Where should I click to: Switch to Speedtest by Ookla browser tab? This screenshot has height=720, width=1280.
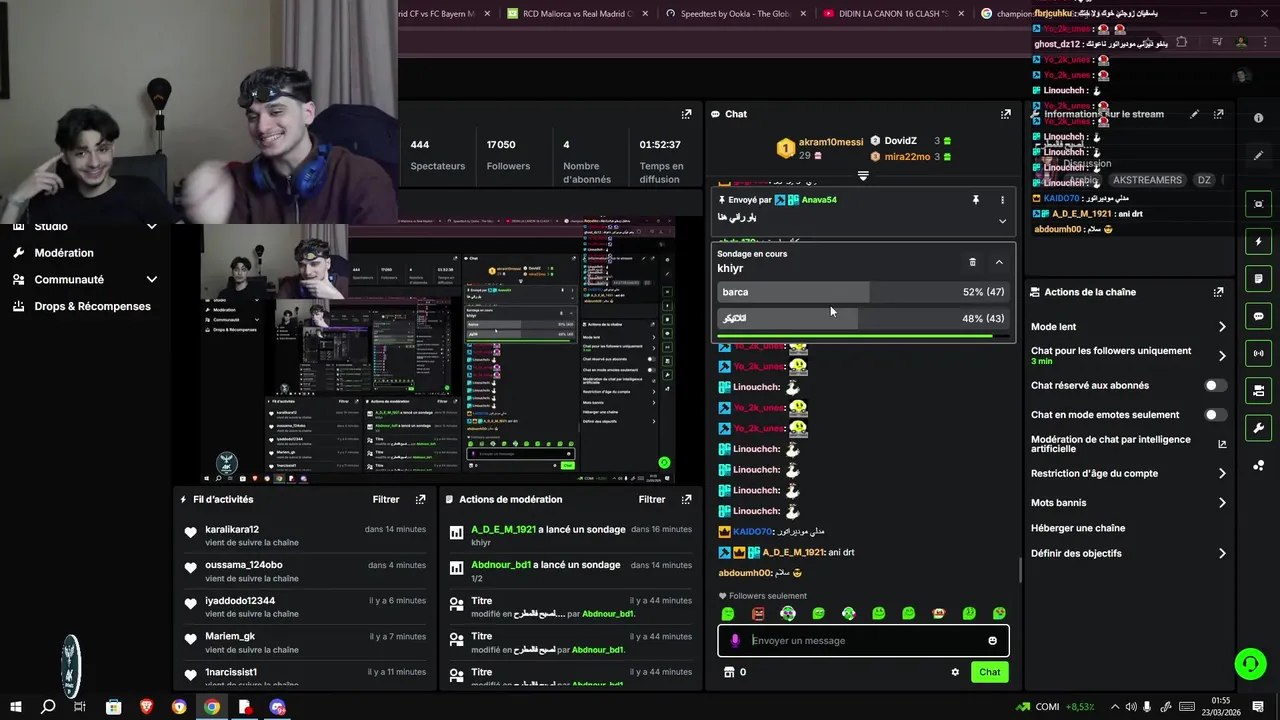click(x=736, y=14)
